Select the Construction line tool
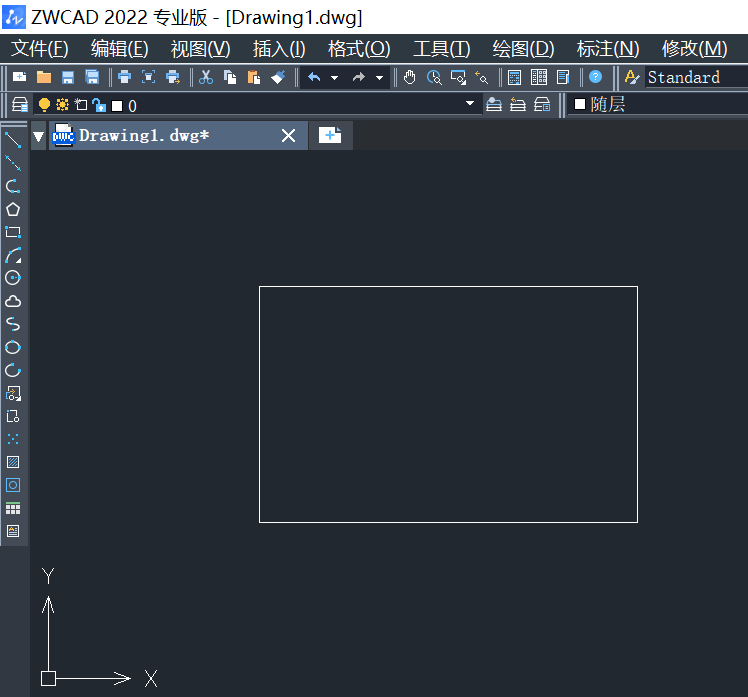The width and height of the screenshot is (748, 697). pos(13,163)
